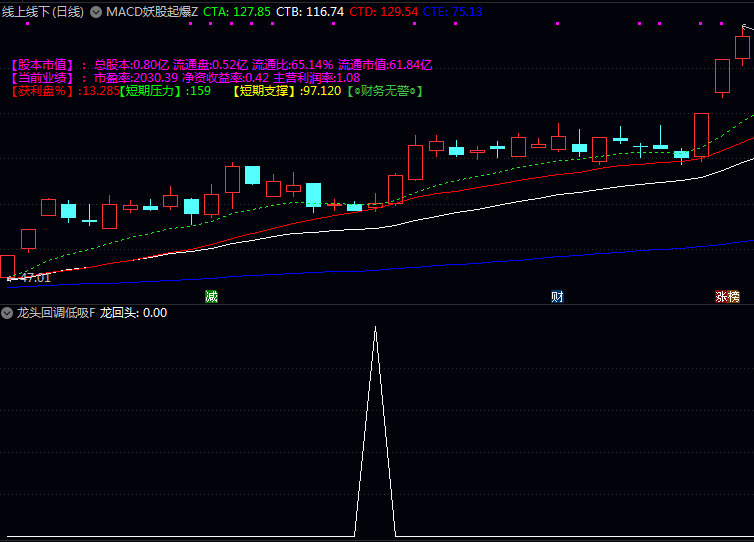754x542 pixels.
Task: Select the CTB 116.74 value label
Action: (309, 12)
